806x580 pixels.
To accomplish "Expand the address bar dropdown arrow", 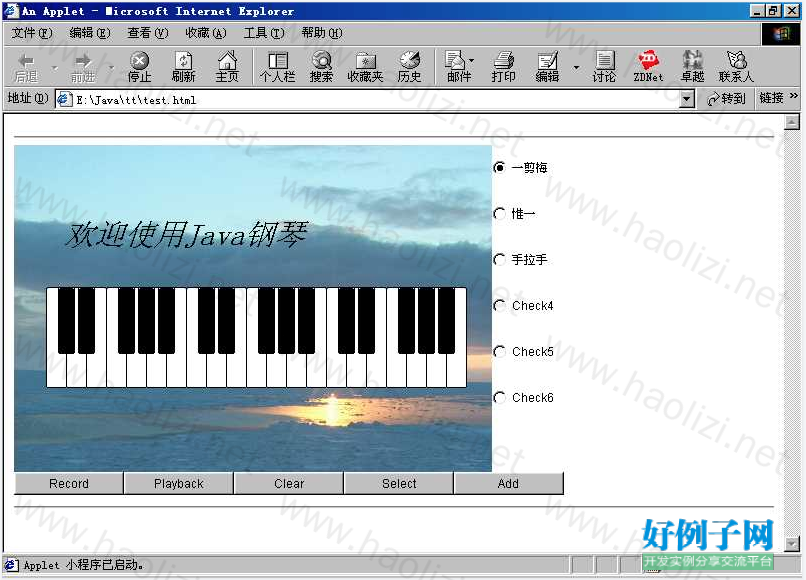I will [686, 99].
